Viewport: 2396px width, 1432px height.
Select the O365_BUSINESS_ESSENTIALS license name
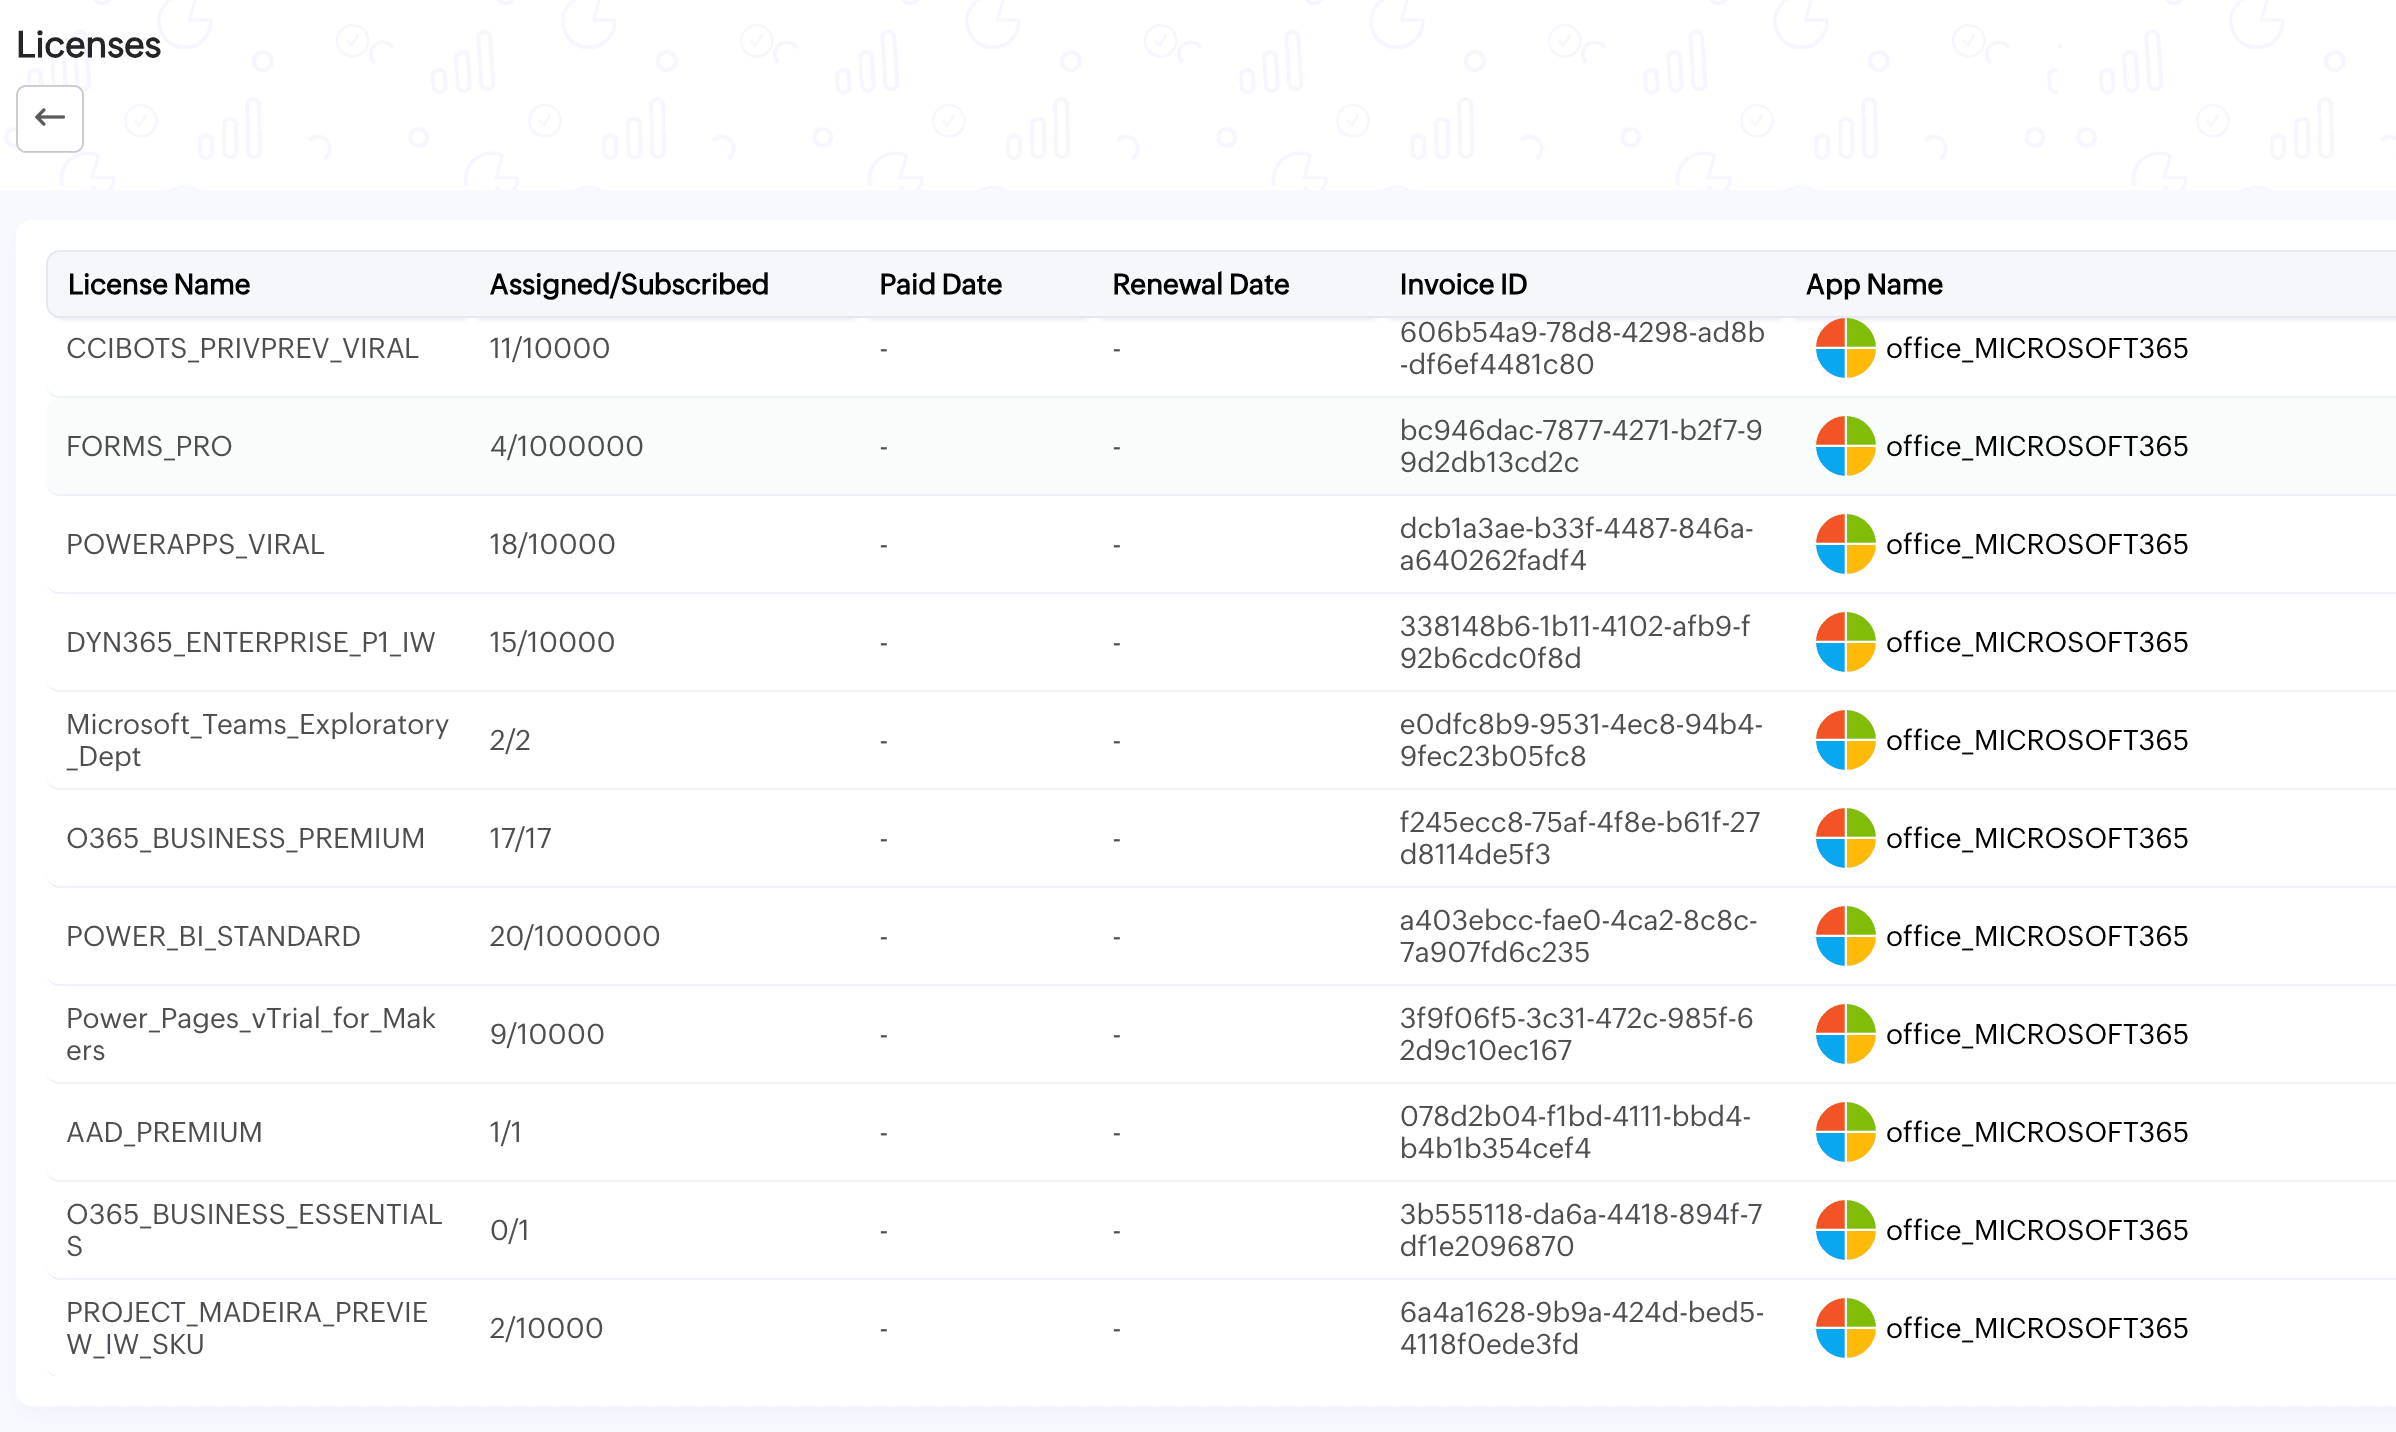(x=254, y=1230)
